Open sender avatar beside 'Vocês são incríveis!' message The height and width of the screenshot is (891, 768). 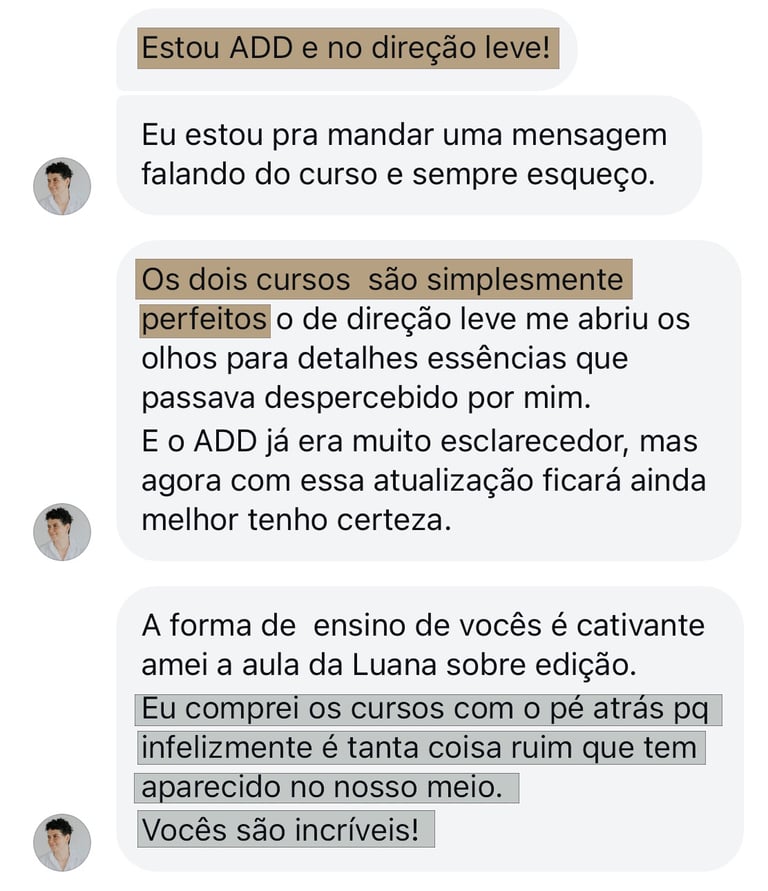pyautogui.click(x=62, y=842)
